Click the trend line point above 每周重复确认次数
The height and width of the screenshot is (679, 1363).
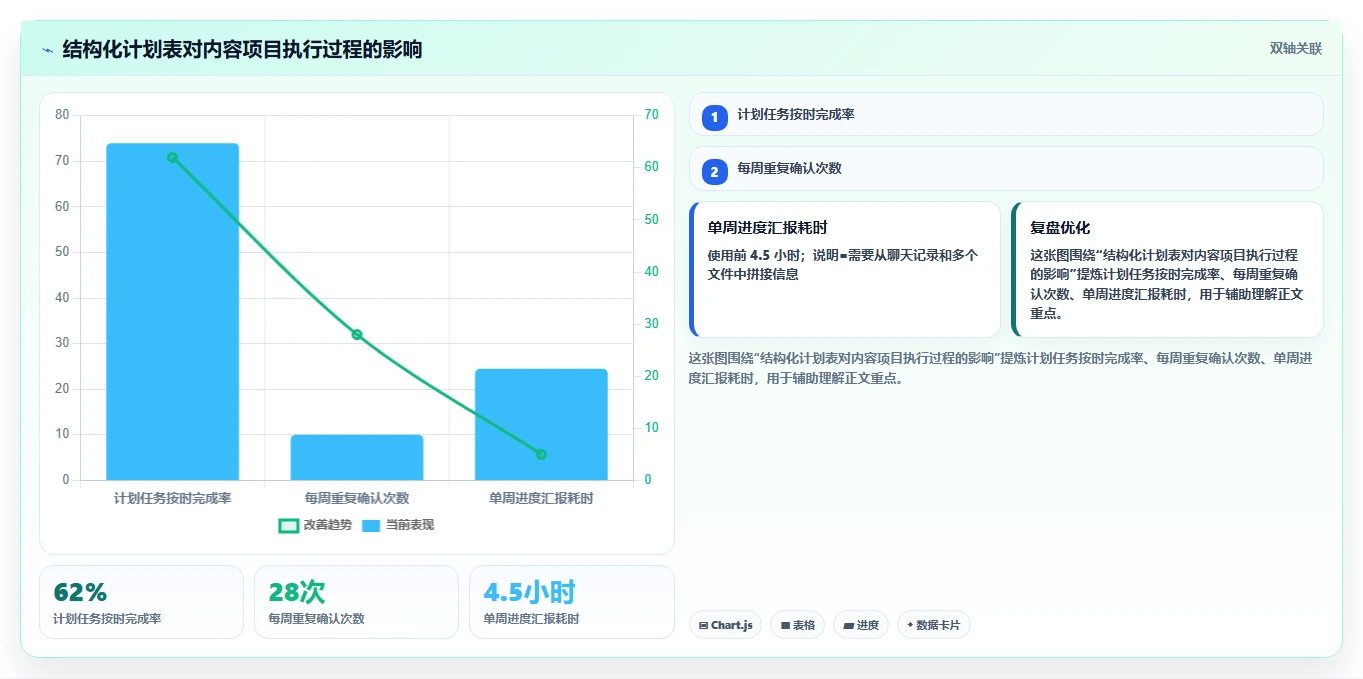pos(357,335)
